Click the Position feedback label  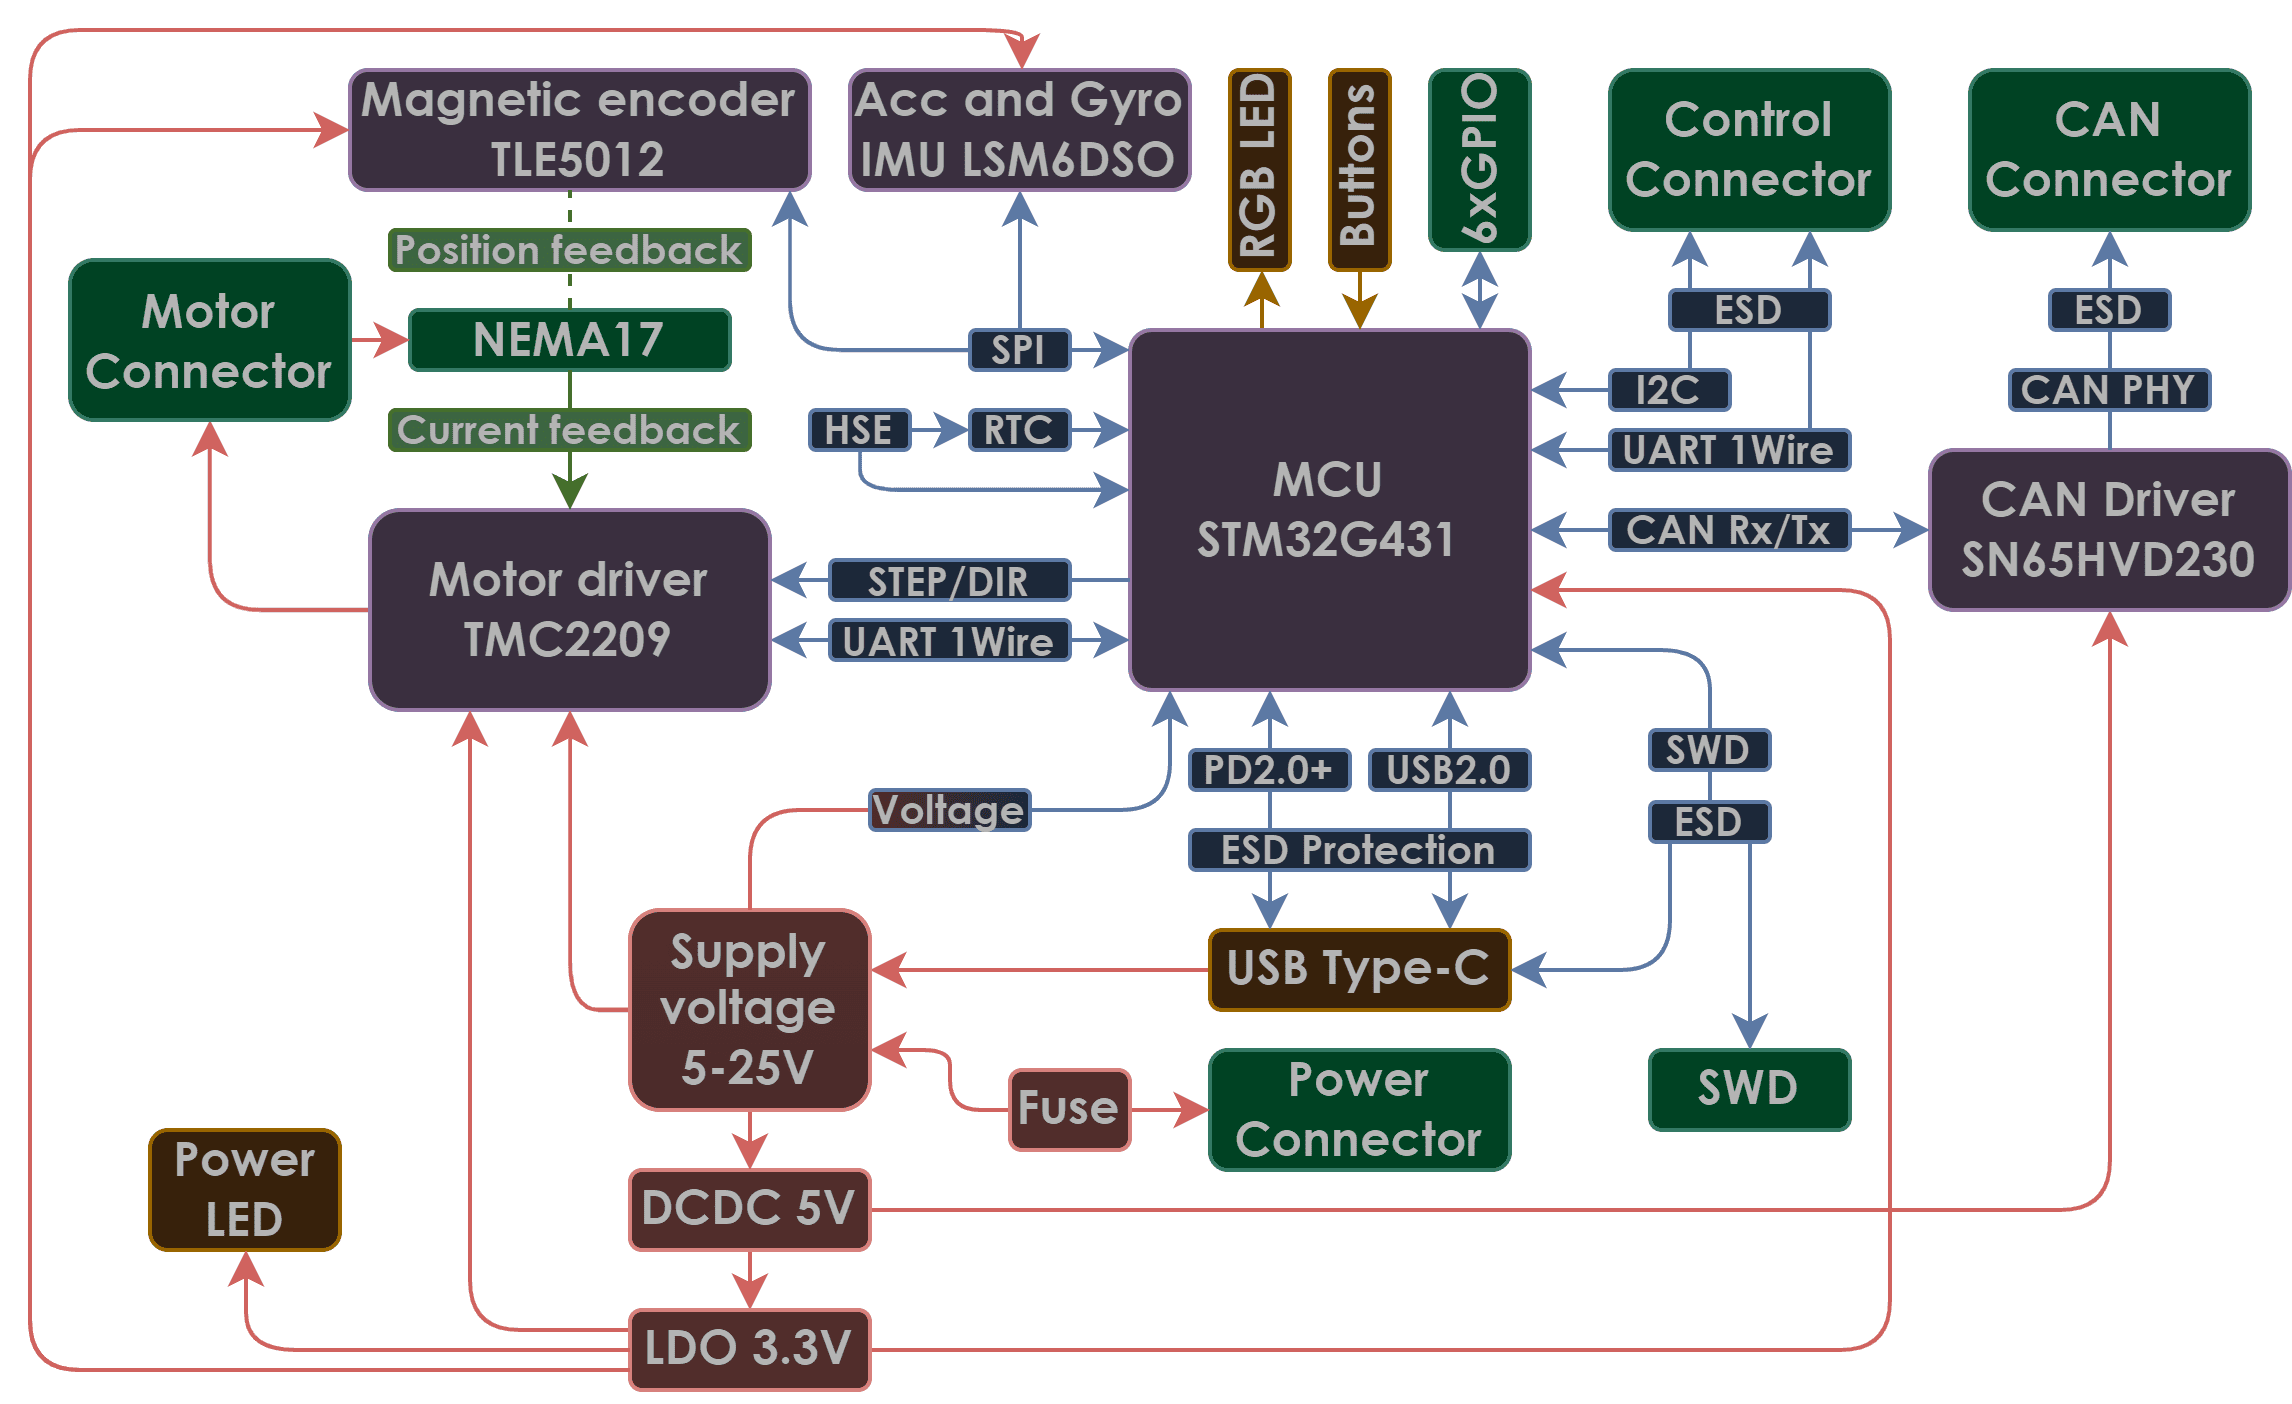pos(569,250)
